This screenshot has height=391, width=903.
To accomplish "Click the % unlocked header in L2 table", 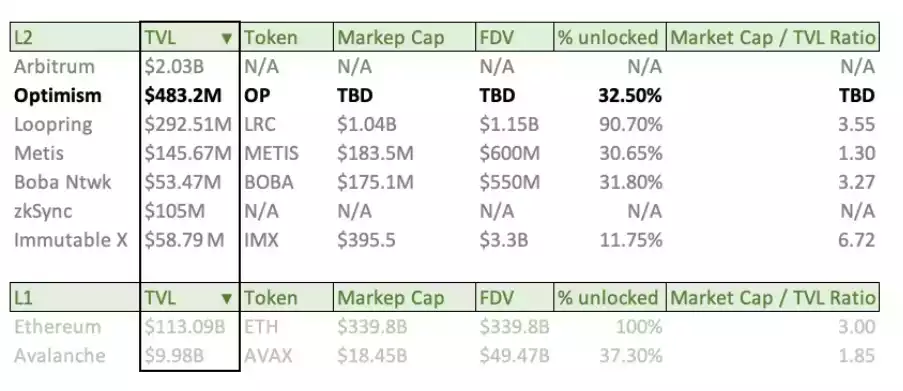I will pyautogui.click(x=610, y=38).
